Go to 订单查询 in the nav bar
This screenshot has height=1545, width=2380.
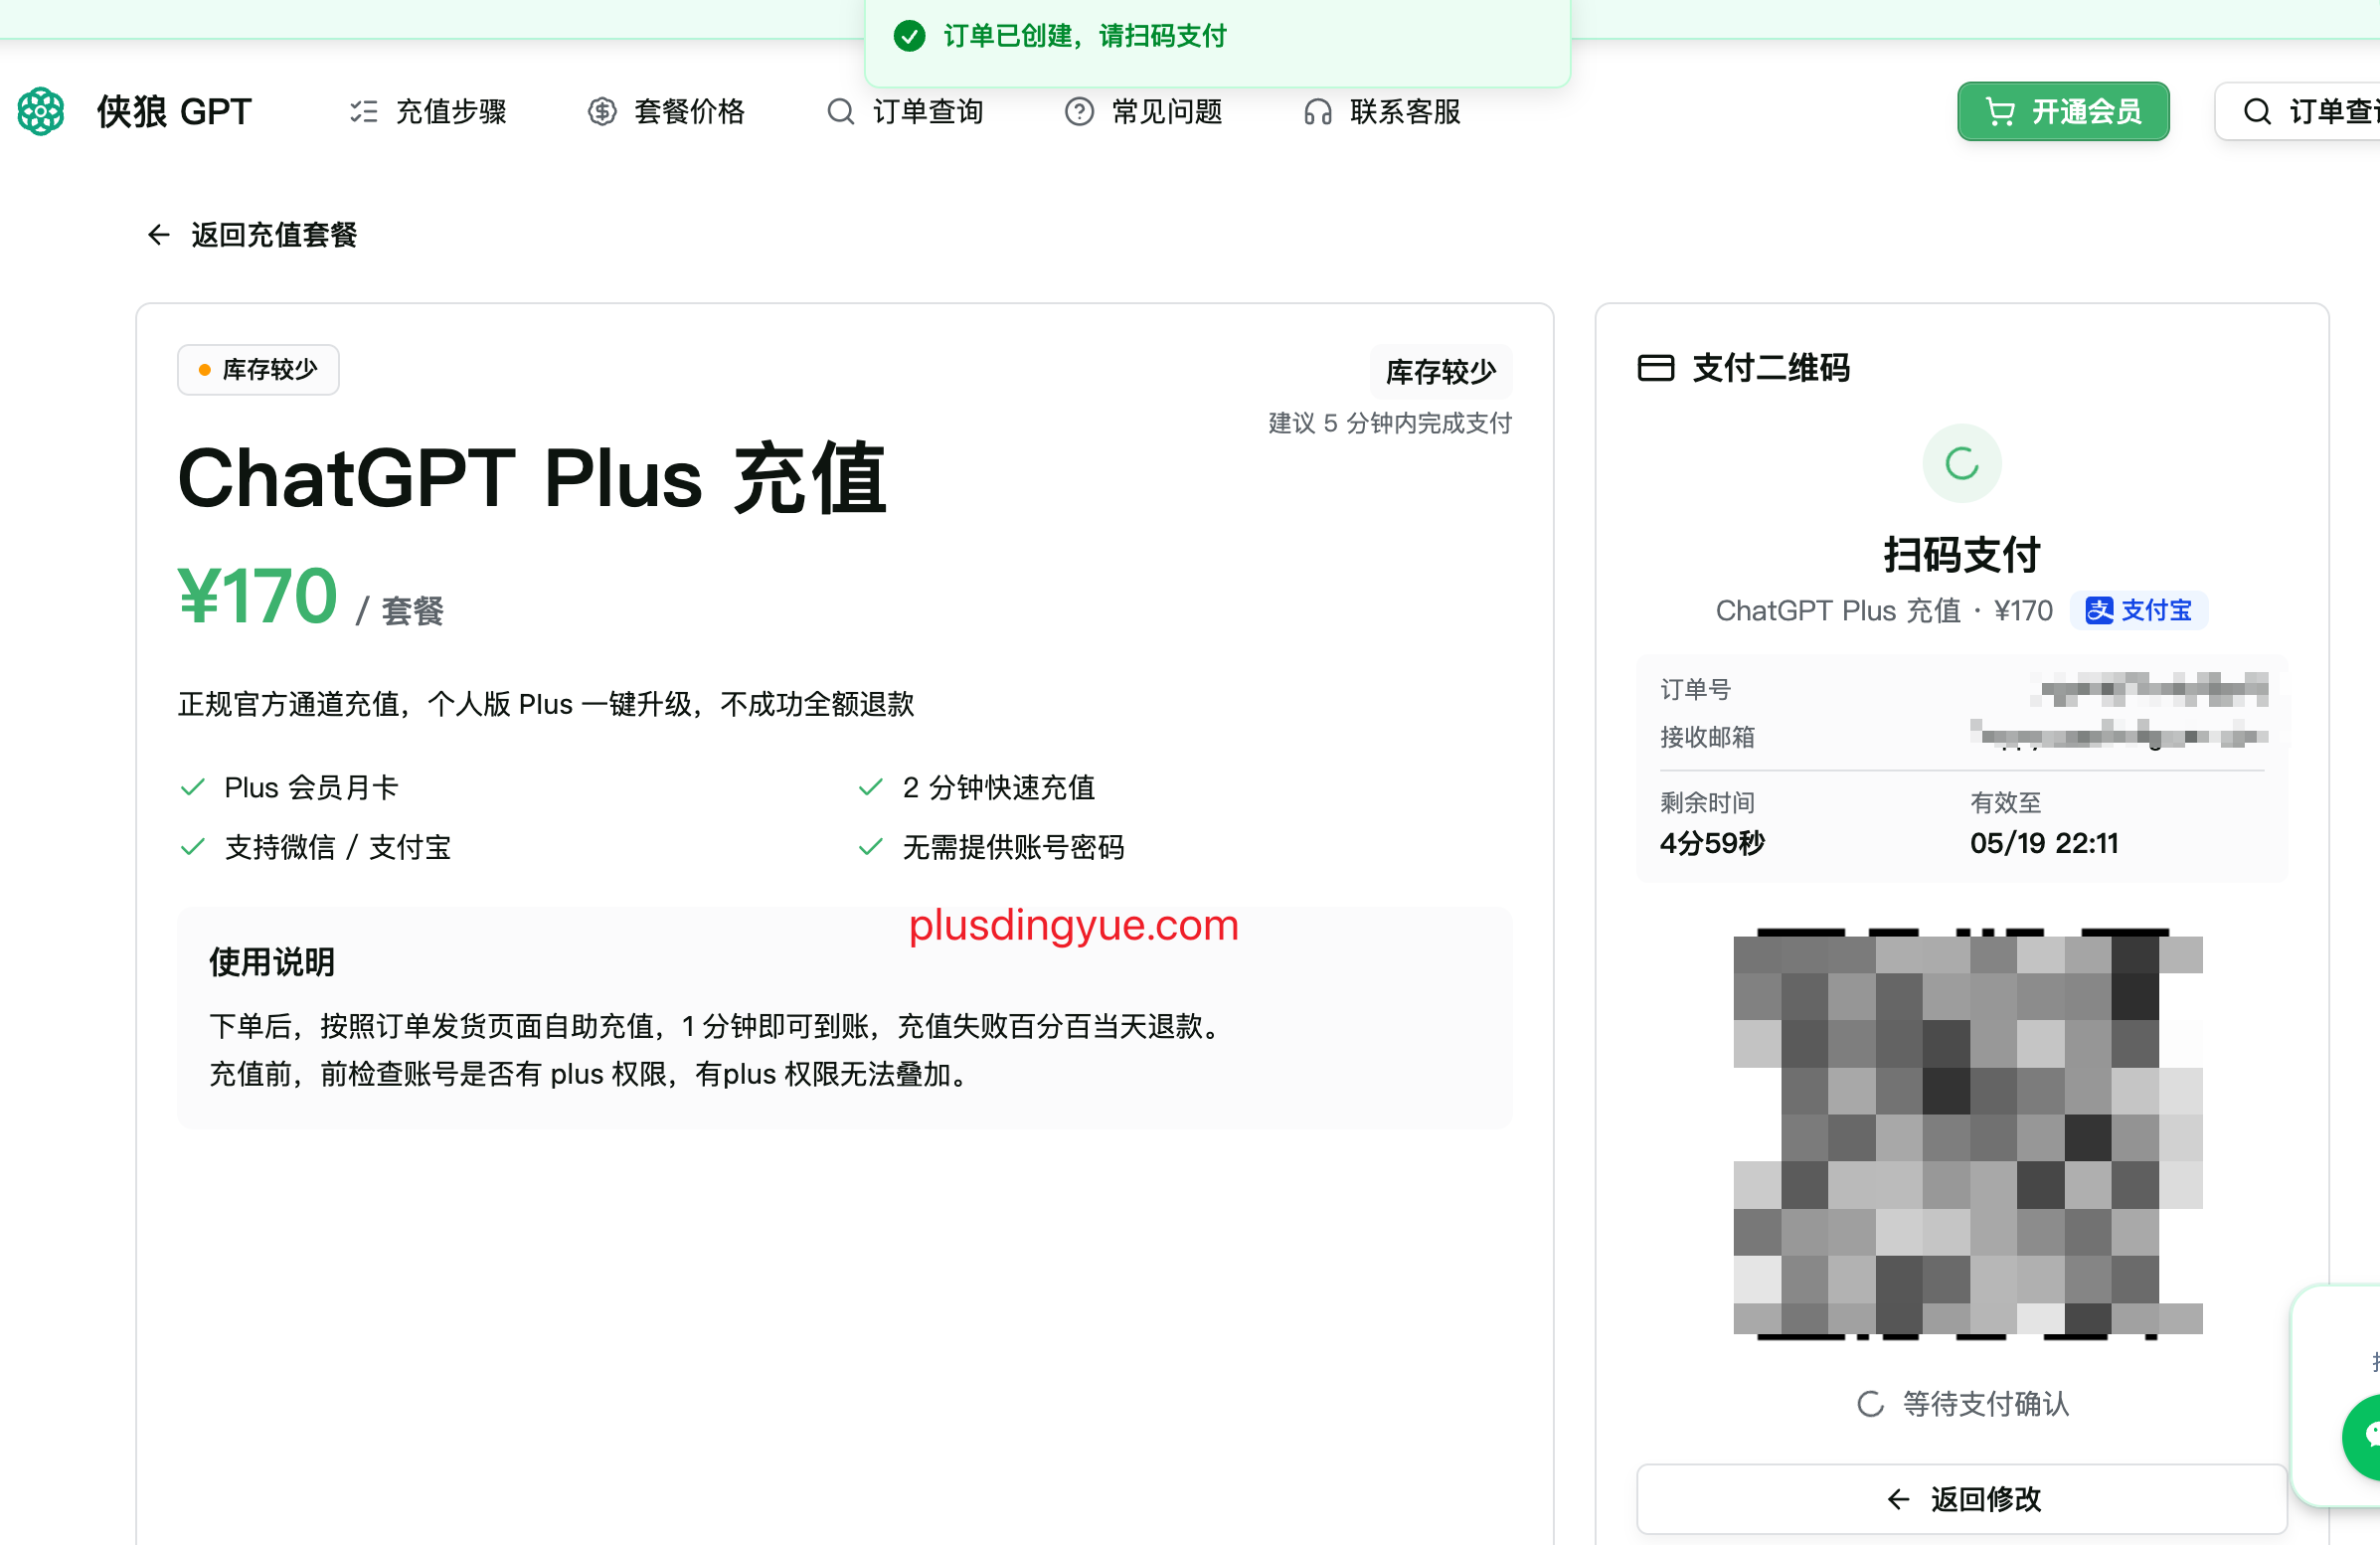pos(905,111)
